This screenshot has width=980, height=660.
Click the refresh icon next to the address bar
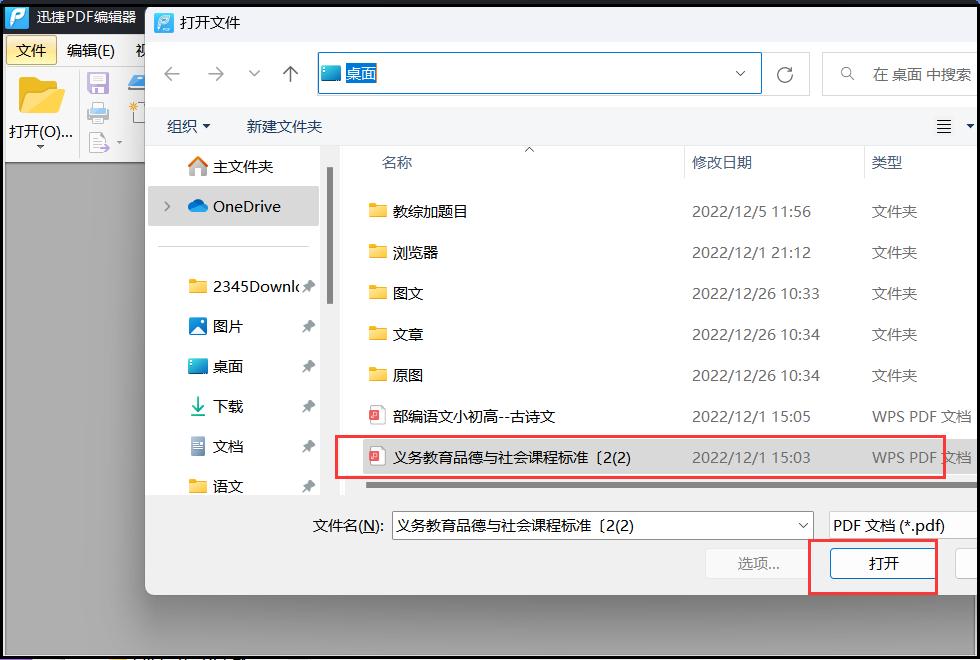pyautogui.click(x=786, y=73)
